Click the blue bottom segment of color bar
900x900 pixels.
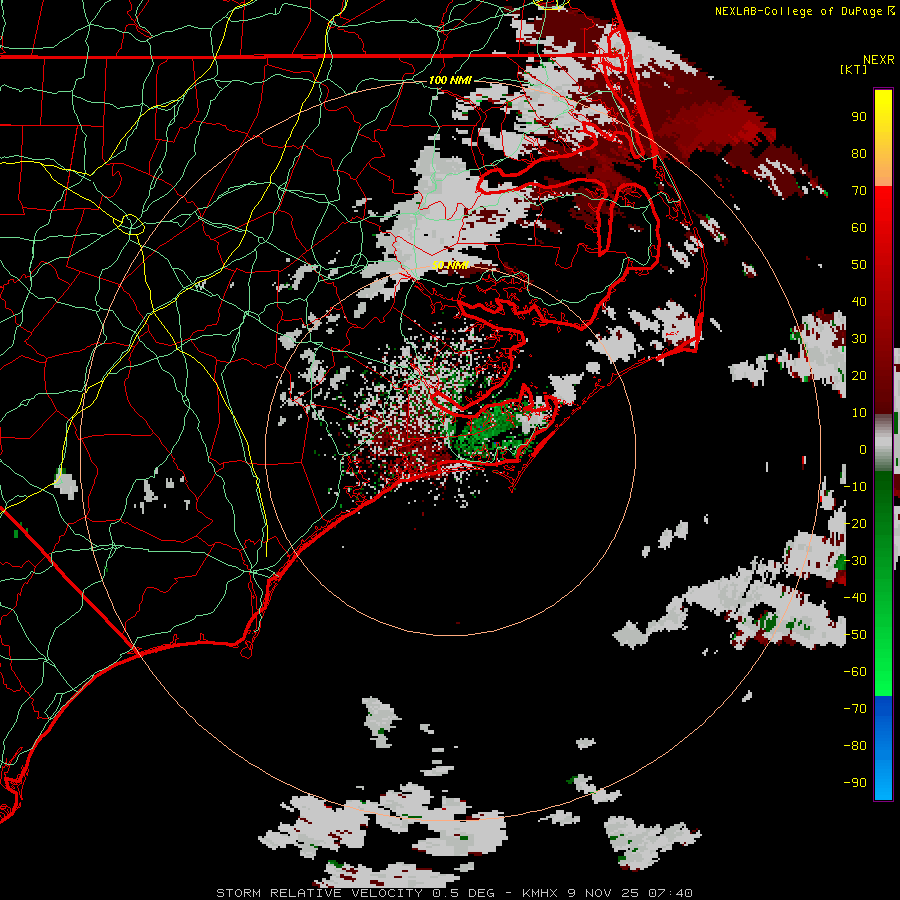click(883, 748)
